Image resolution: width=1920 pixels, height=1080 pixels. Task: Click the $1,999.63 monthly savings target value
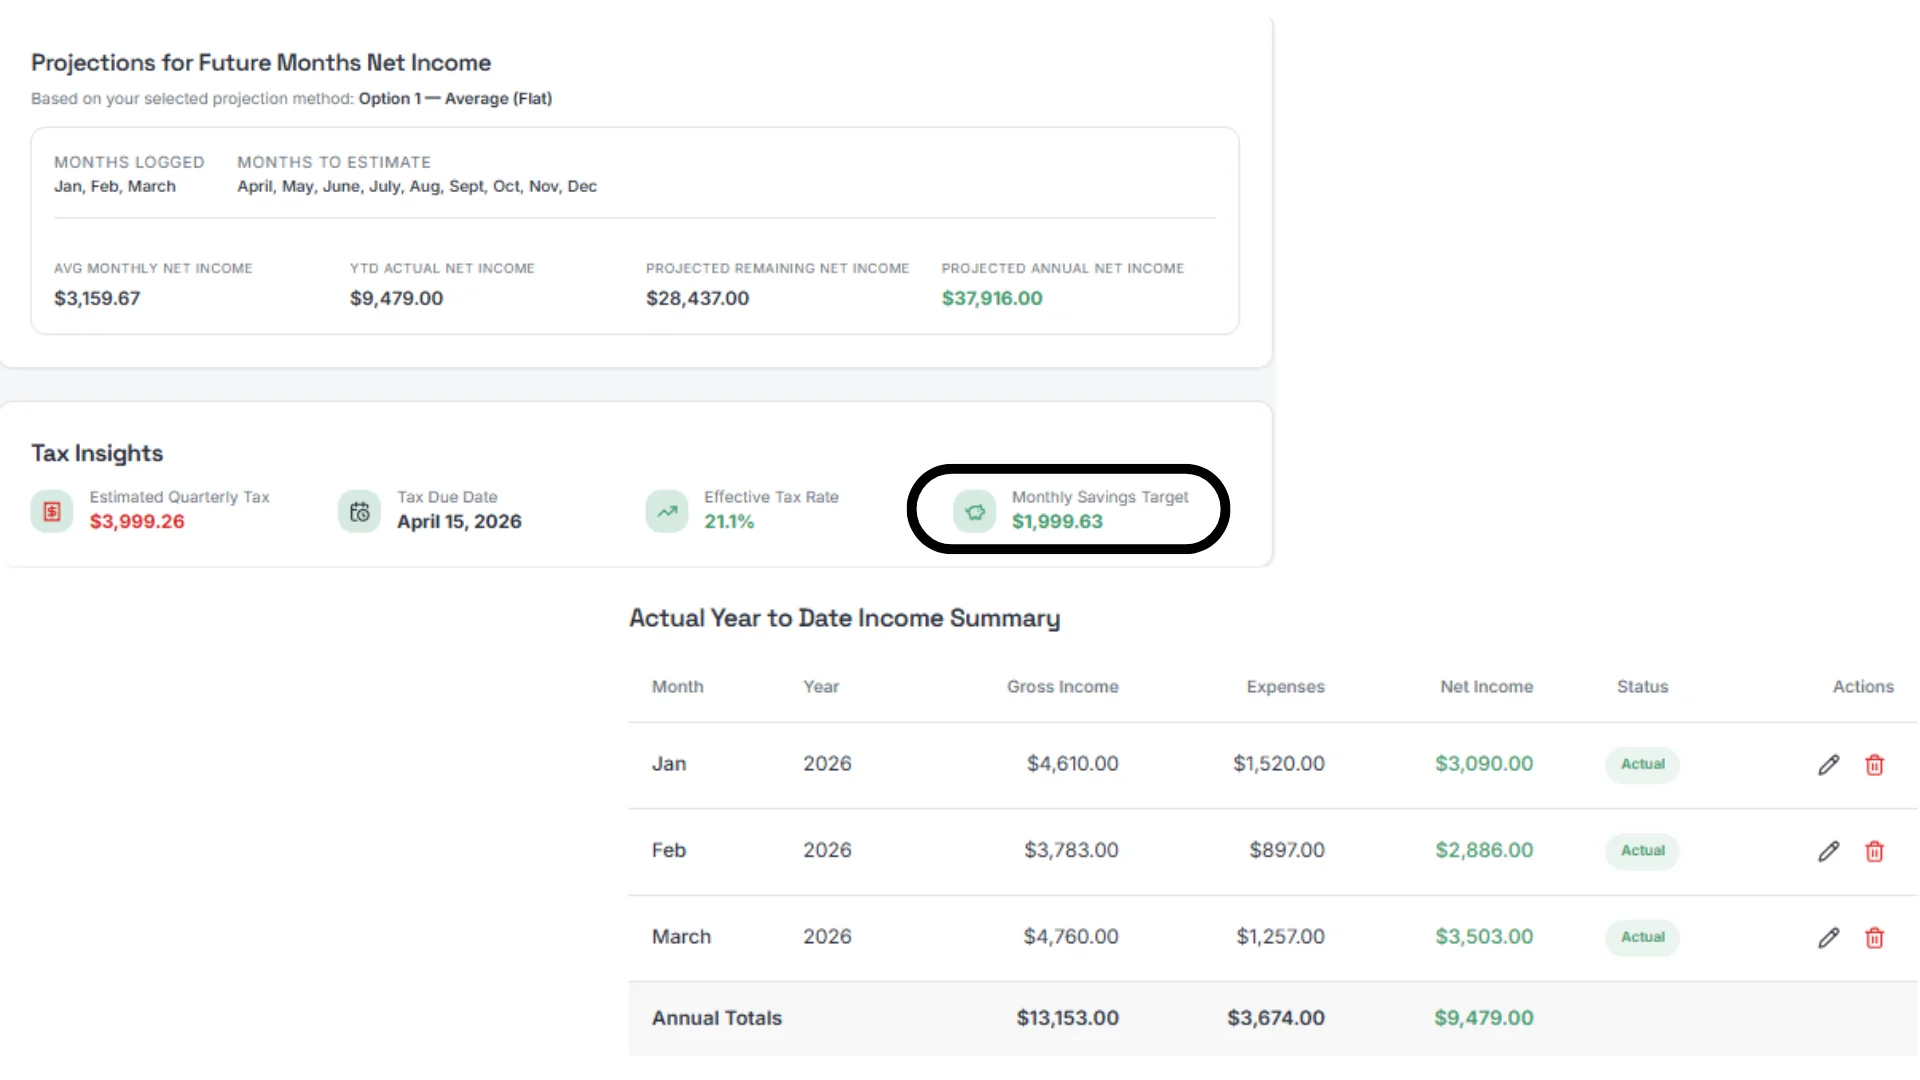(1057, 521)
